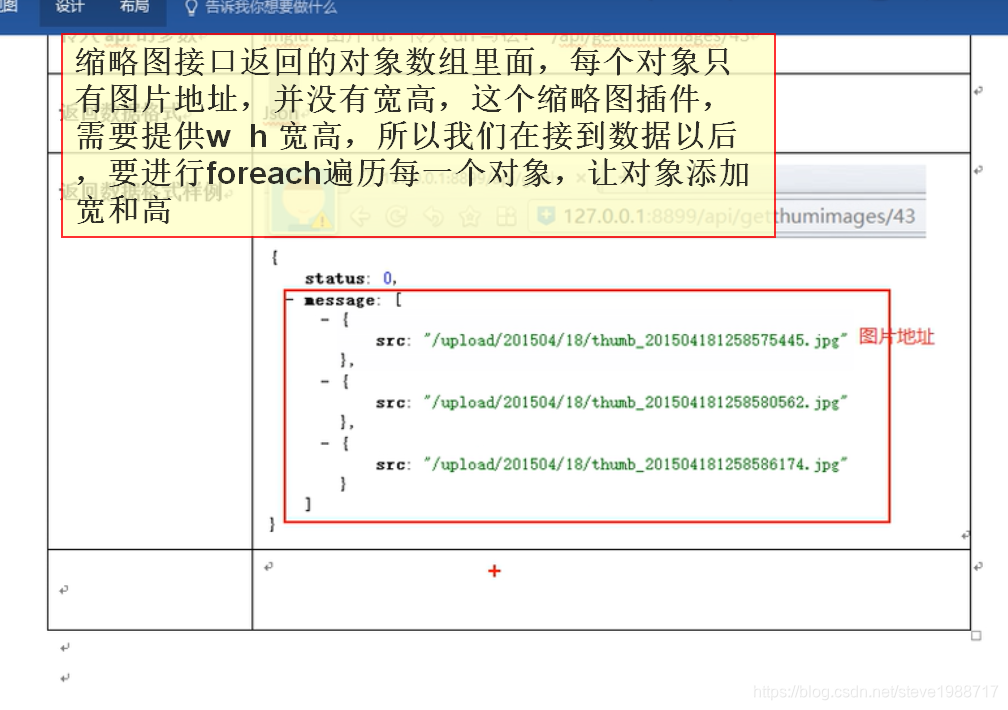Viewport: 1008px width, 710px height.
Task: Click the shield icon in the browser address bar
Action: [546, 216]
